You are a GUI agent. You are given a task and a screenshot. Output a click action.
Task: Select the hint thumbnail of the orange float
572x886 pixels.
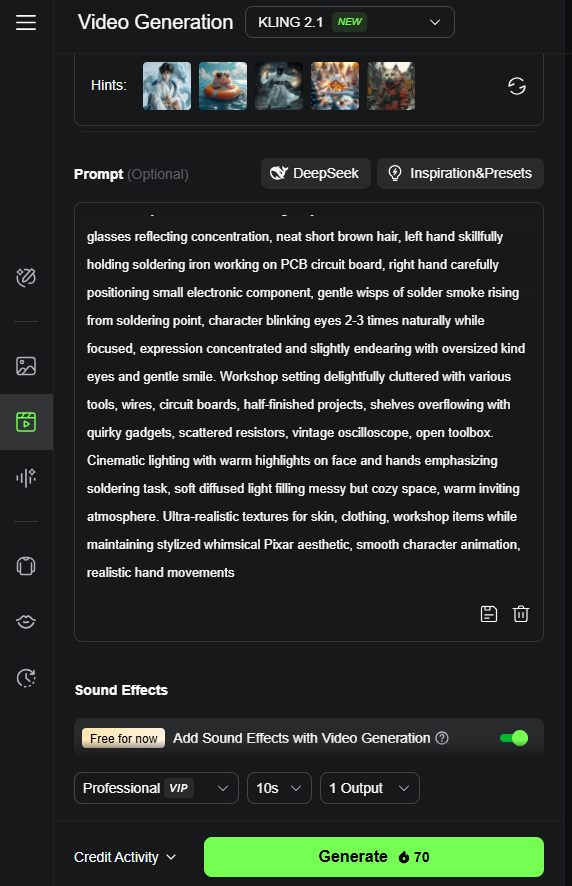(223, 86)
